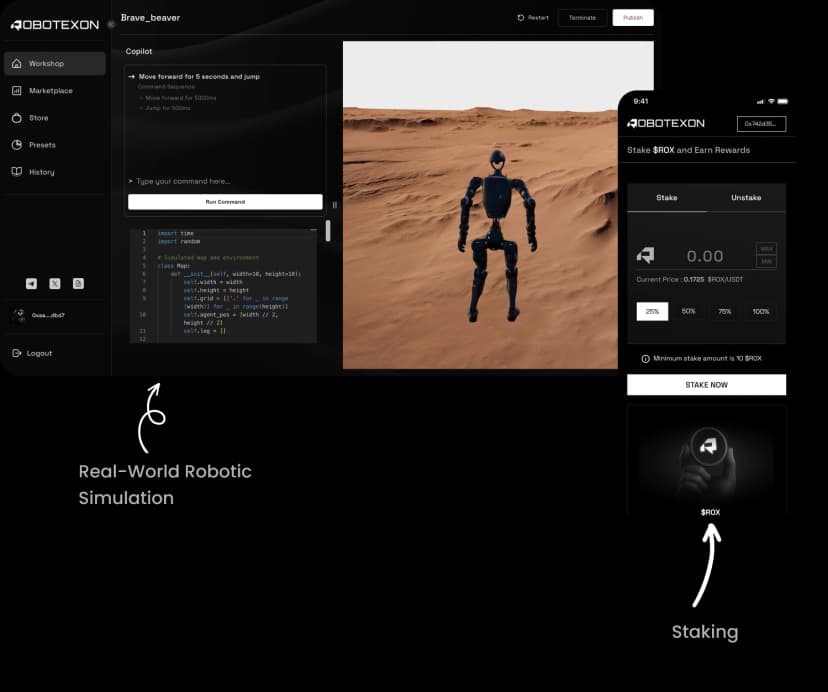Viewport: 828px width, 692px height.
Task: Select the 50% stake amount option
Action: [x=688, y=311]
